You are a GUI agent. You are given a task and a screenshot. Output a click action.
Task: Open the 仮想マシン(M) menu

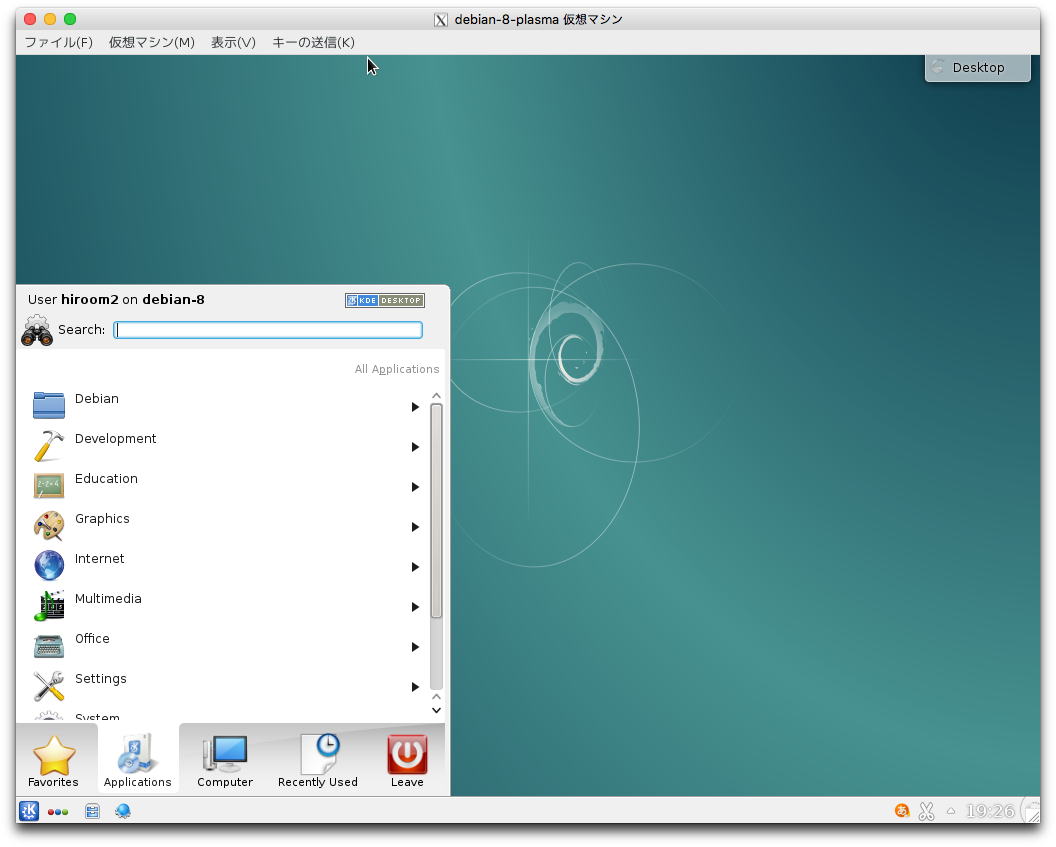point(152,42)
